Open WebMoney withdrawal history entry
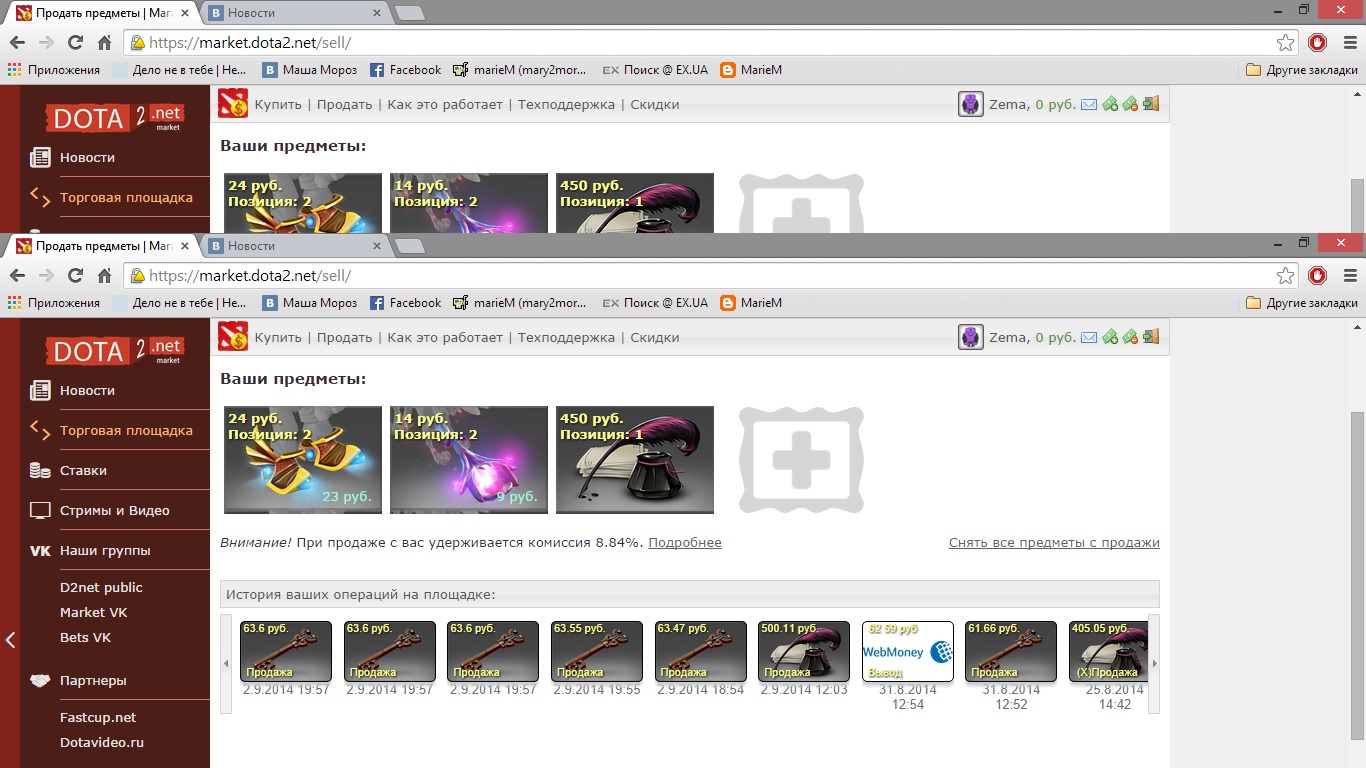The width and height of the screenshot is (1366, 768). [x=908, y=651]
